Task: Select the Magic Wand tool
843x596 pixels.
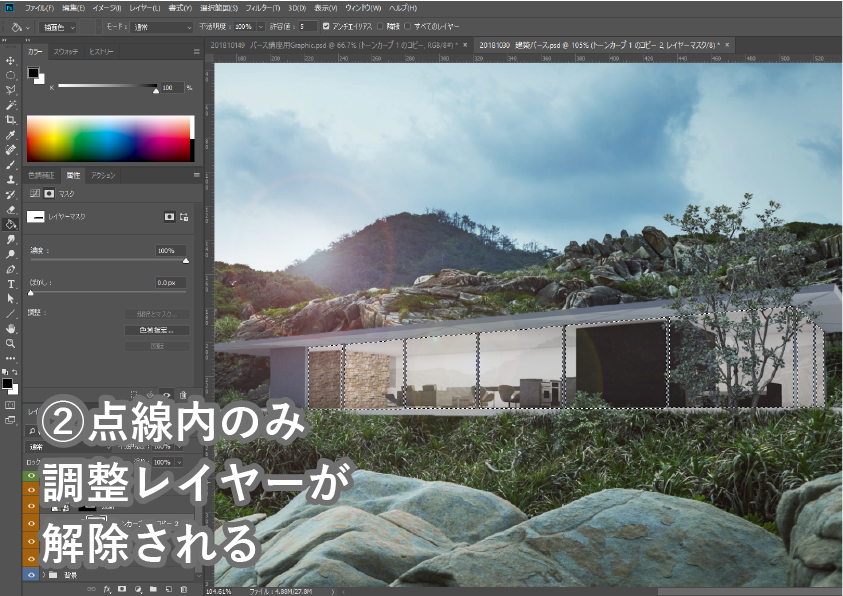Action: [10, 105]
